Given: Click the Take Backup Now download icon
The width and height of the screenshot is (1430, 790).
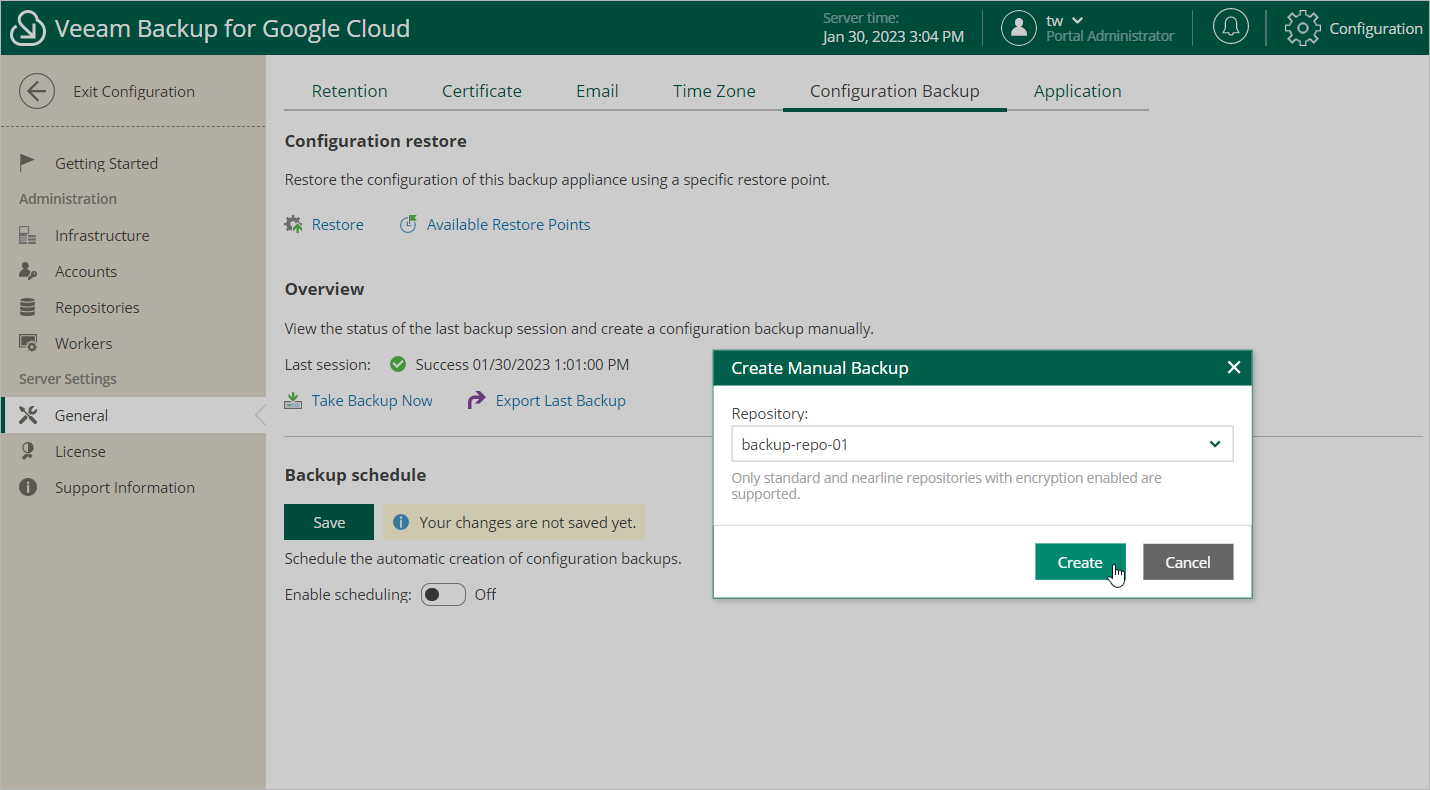Looking at the screenshot, I should pos(293,400).
